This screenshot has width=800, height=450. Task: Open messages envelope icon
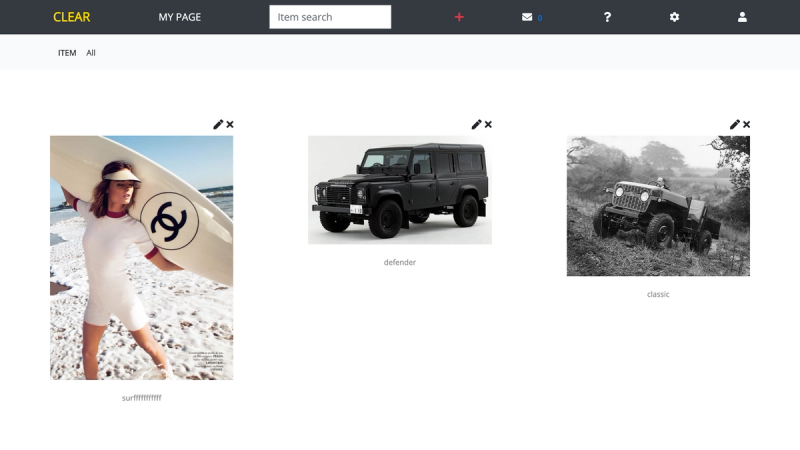(x=527, y=17)
